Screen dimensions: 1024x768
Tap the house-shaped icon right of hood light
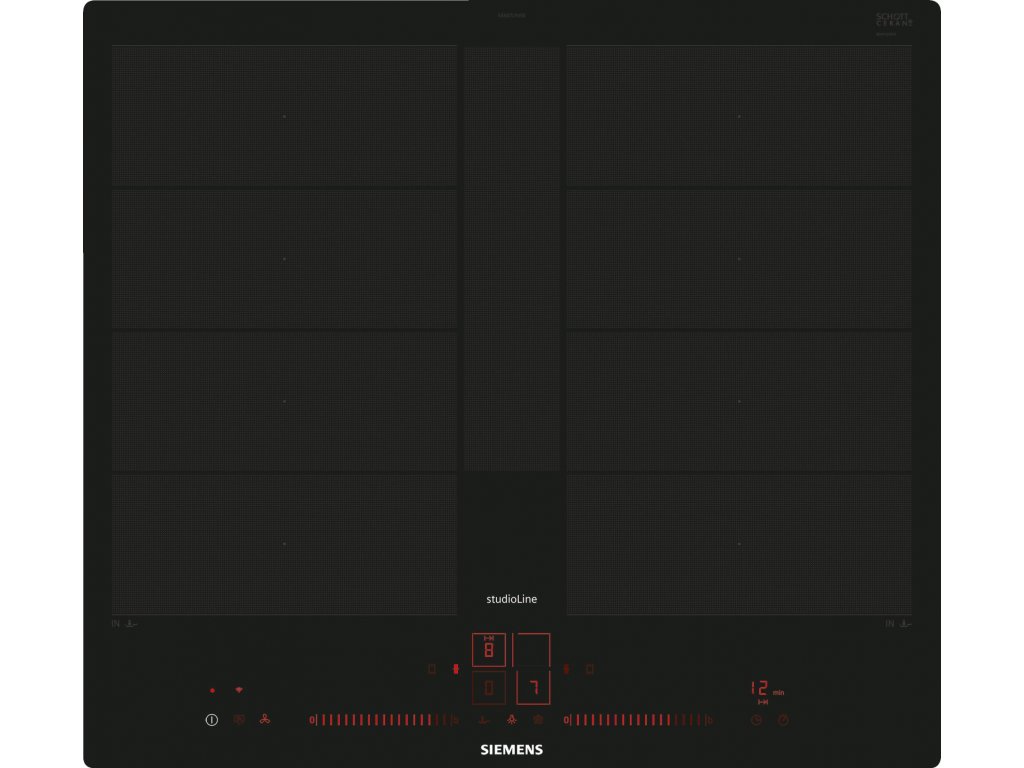[x=538, y=719]
